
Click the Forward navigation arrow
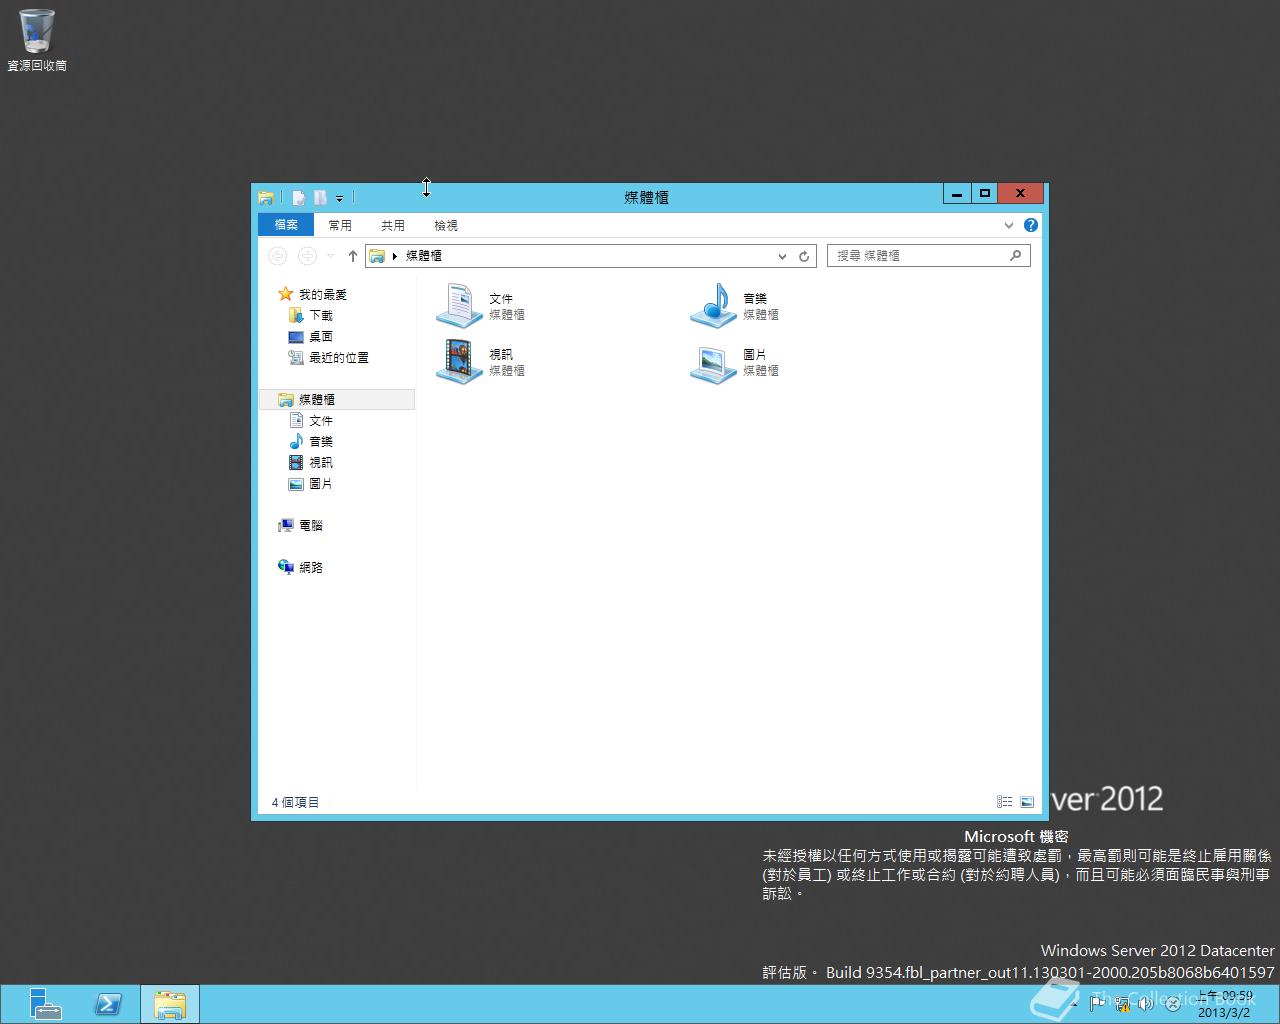tap(308, 256)
